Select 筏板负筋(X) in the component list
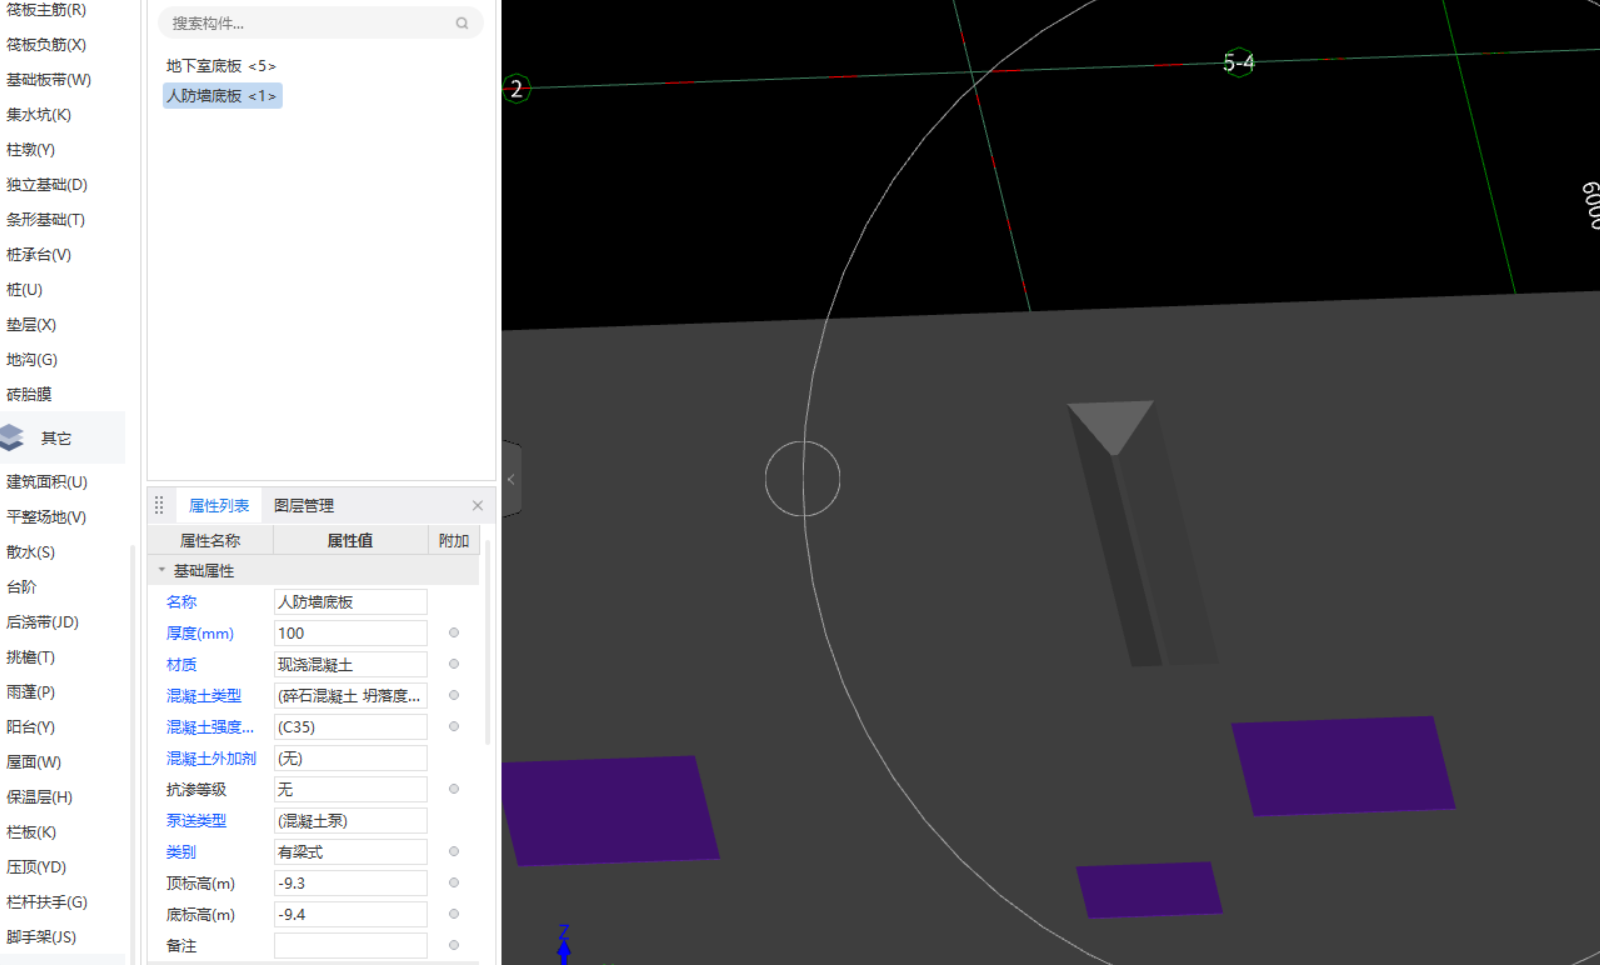 47,45
